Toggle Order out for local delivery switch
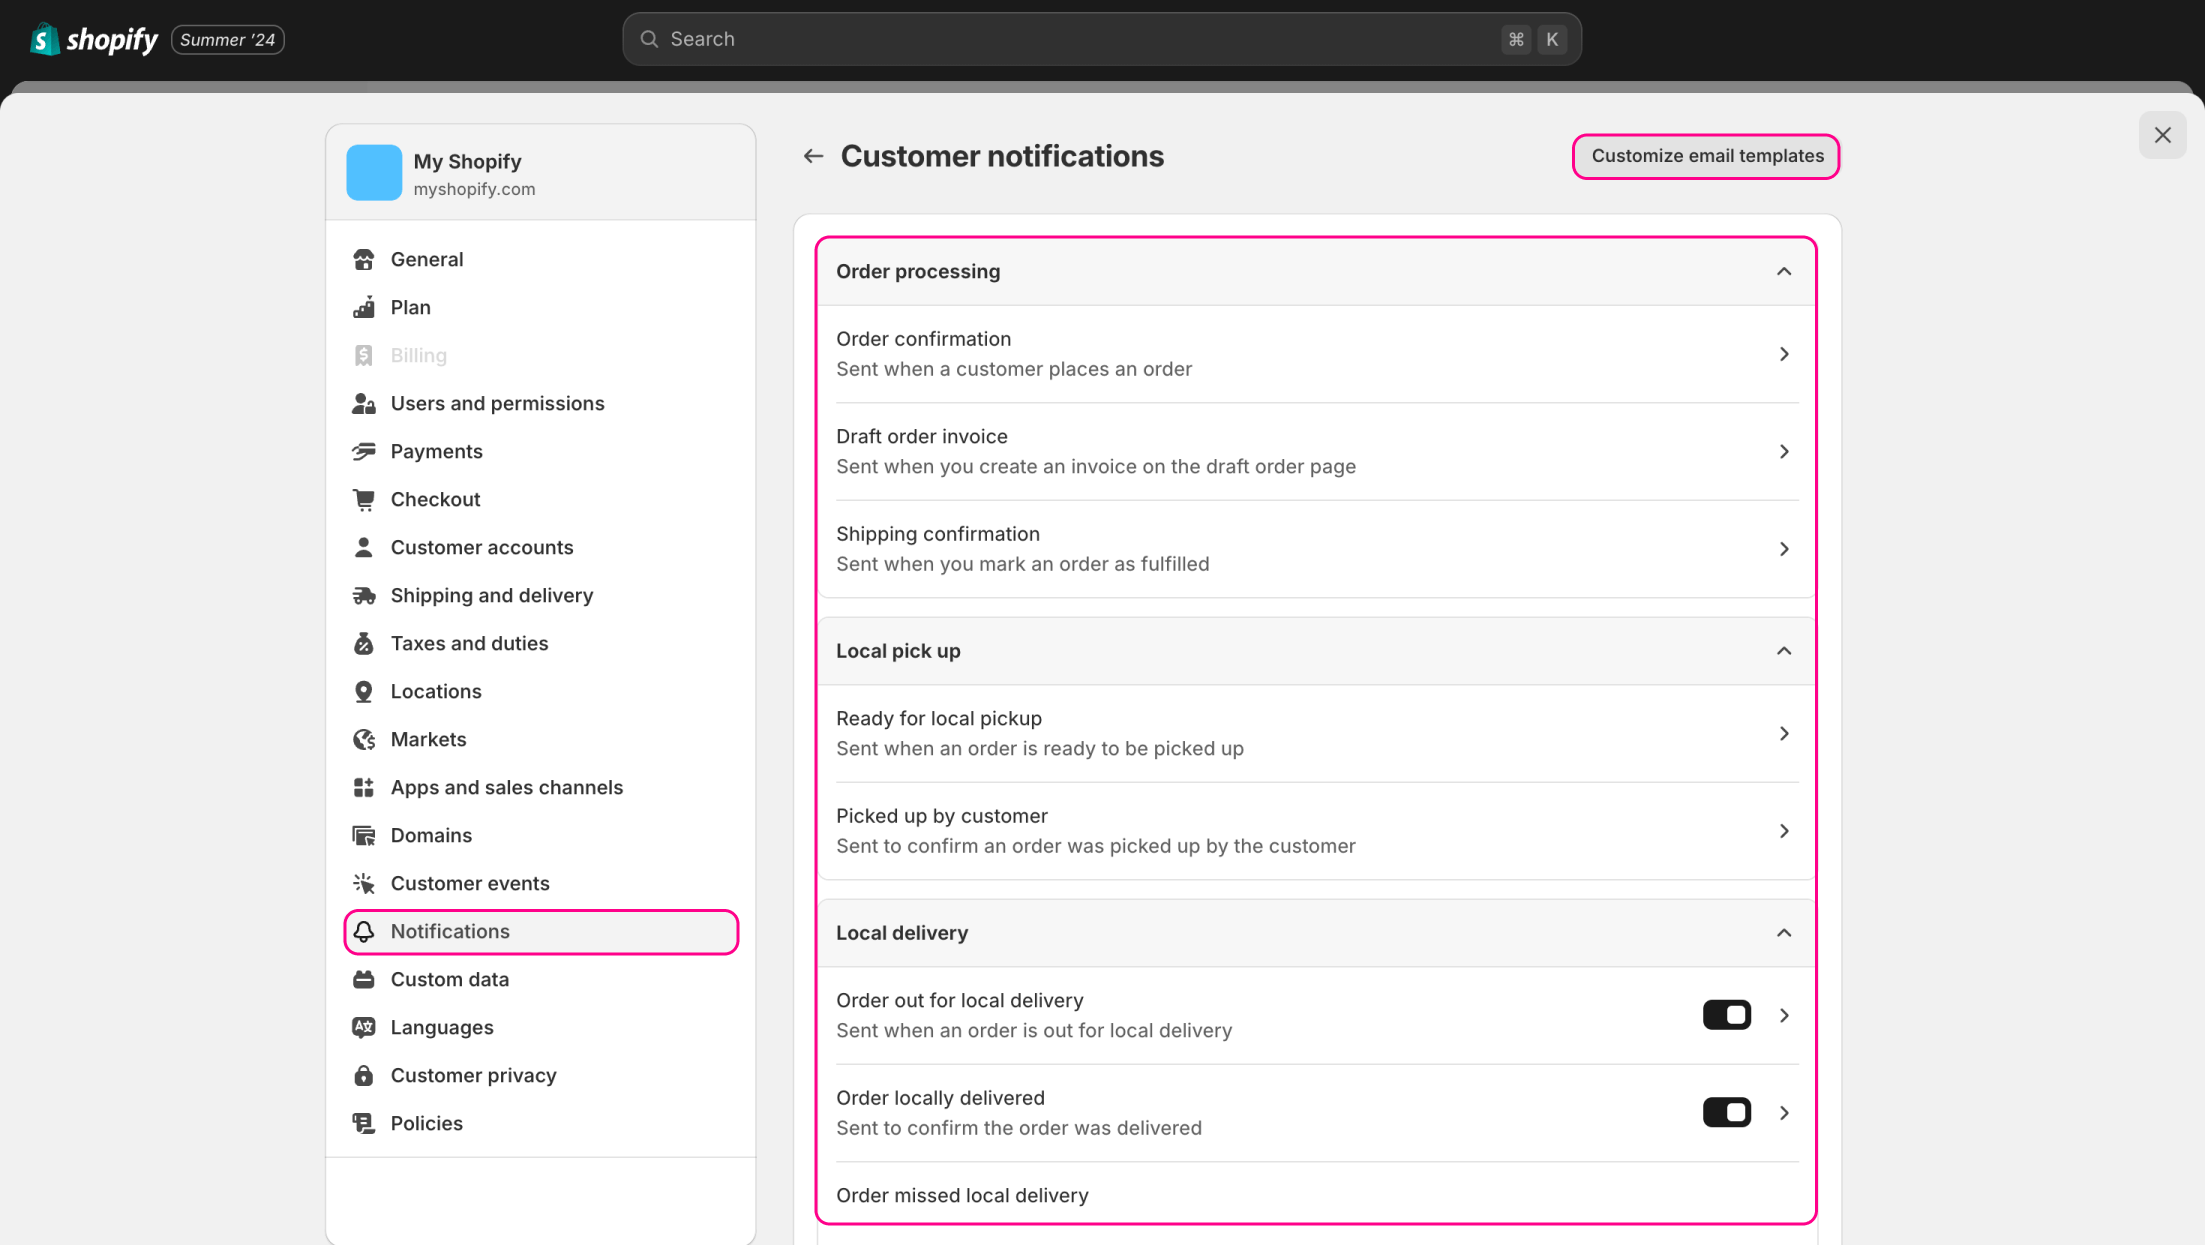This screenshot has width=2205, height=1245. pos(1726,1015)
